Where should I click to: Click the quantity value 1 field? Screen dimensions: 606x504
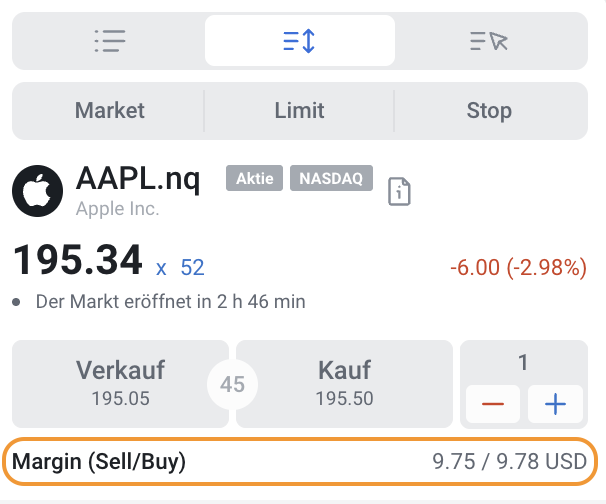(523, 363)
